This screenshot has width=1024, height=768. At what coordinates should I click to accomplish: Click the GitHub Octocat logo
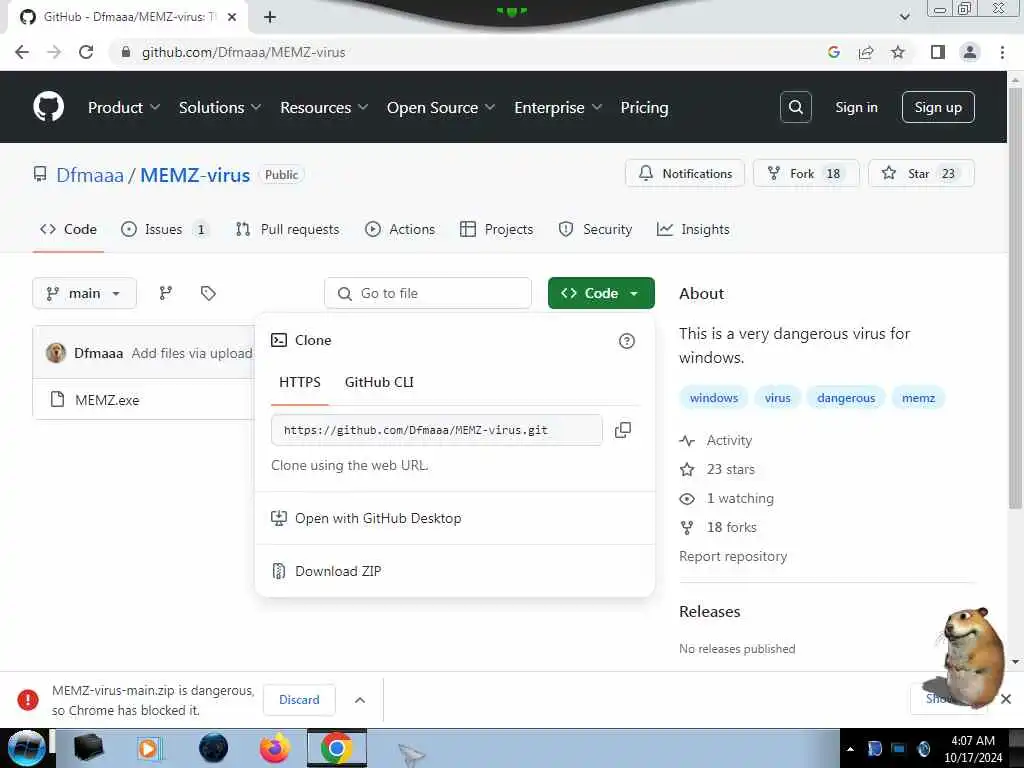(x=48, y=106)
